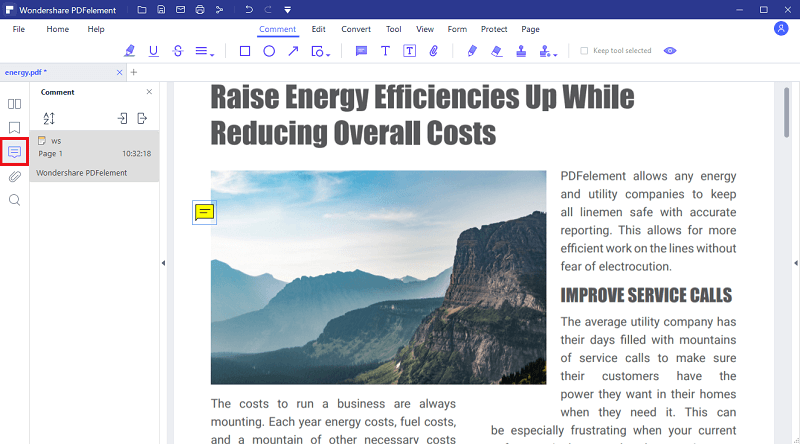Open the Edit tab
Image resolution: width=800 pixels, height=444 pixels.
click(318, 29)
